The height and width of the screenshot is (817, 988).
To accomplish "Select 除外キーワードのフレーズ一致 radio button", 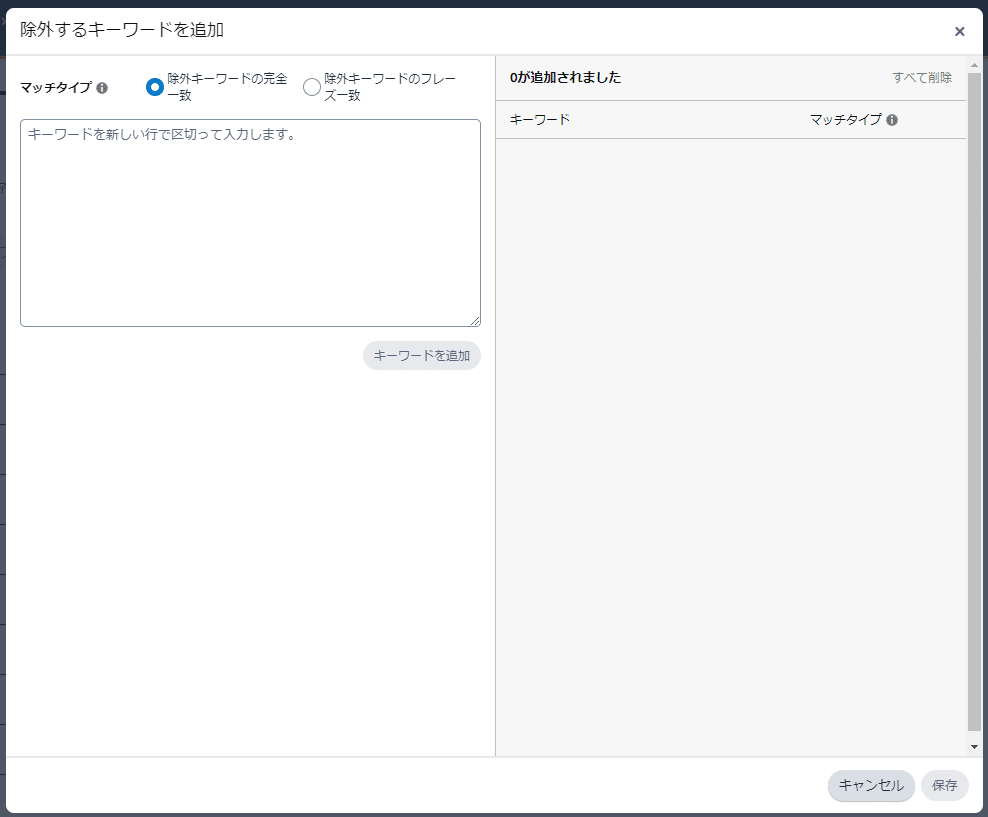I will click(312, 87).
